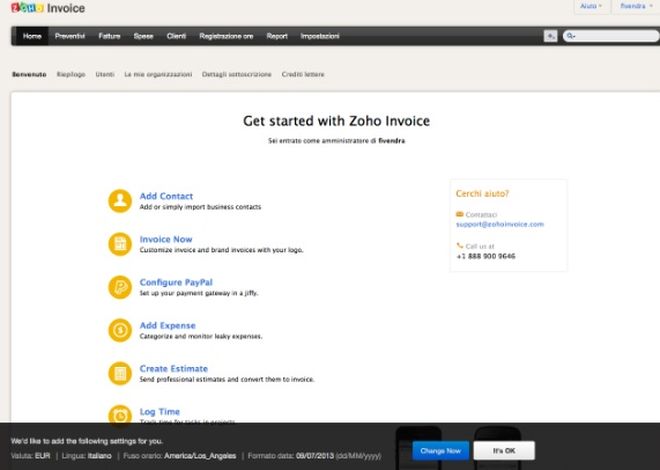Click 'Set up your payment gateway' description
Viewport: 660px width, 470px height.
coord(199,293)
